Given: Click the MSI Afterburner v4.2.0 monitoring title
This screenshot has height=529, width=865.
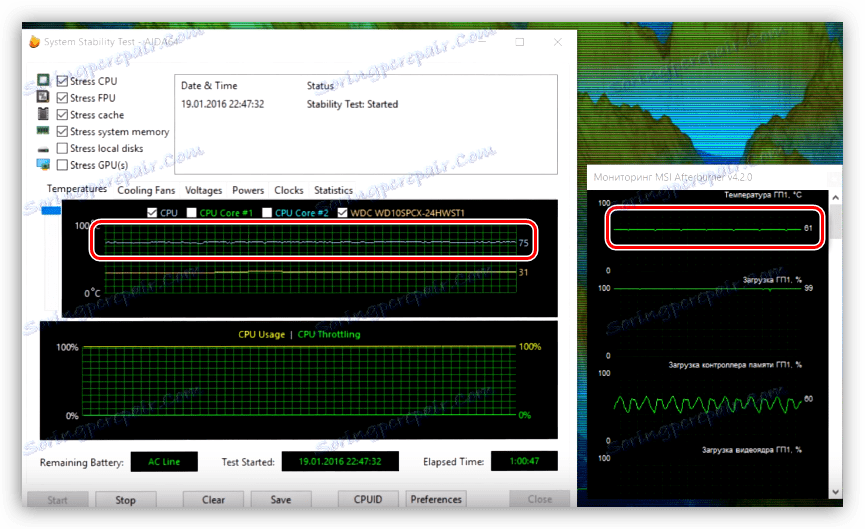Looking at the screenshot, I should (672, 177).
